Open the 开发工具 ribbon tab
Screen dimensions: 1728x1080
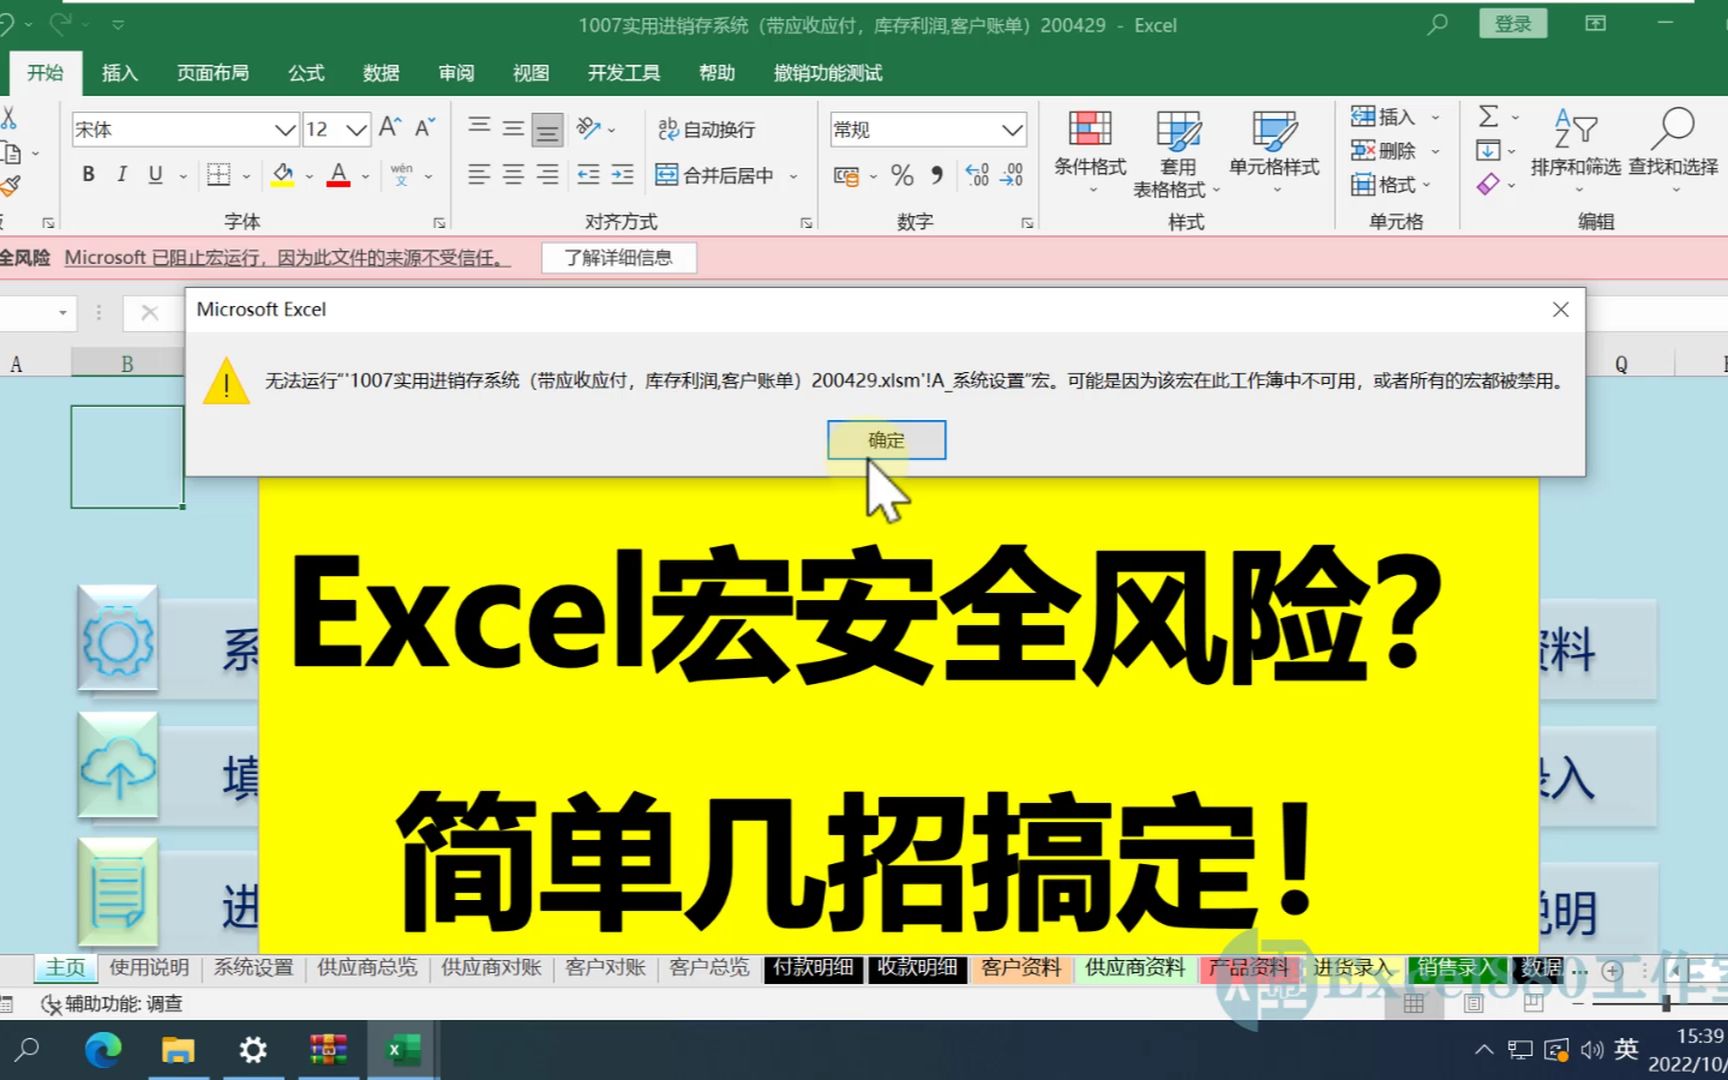pyautogui.click(x=624, y=73)
